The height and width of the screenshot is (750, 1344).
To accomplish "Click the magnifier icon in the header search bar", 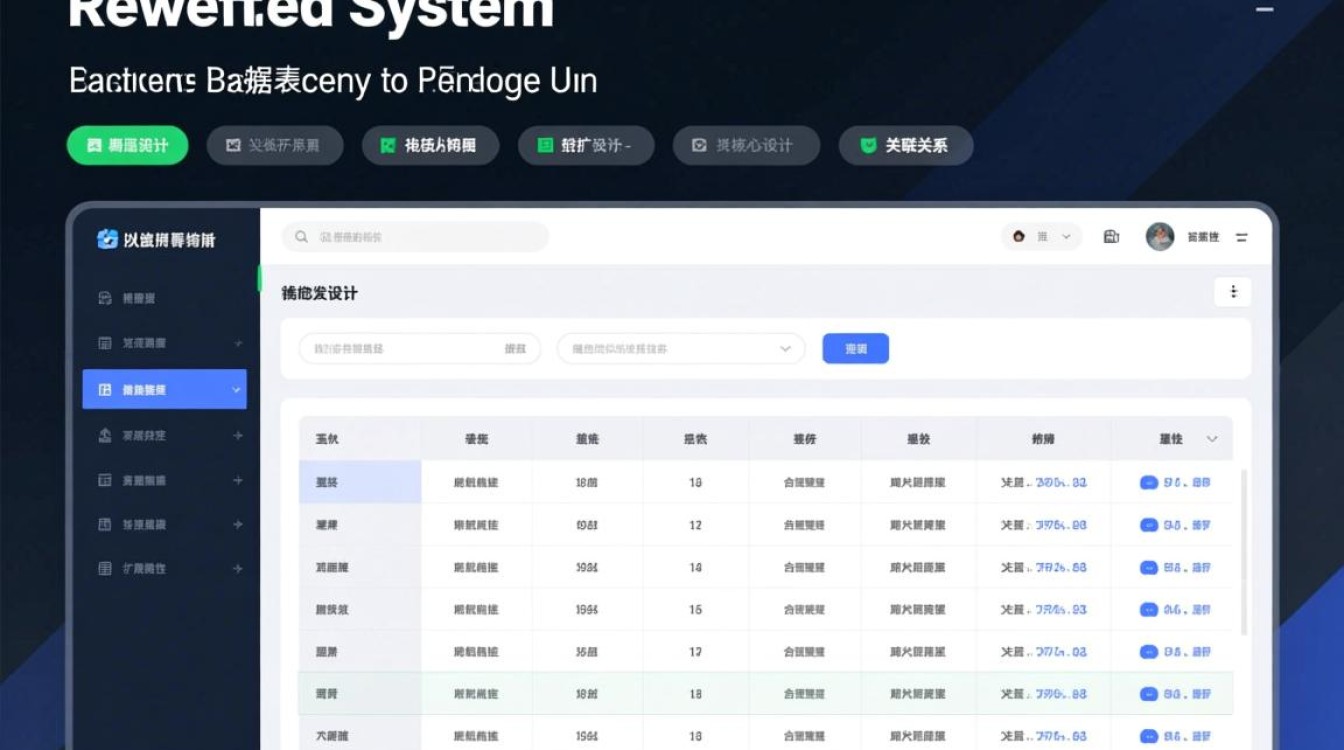I will (x=301, y=237).
